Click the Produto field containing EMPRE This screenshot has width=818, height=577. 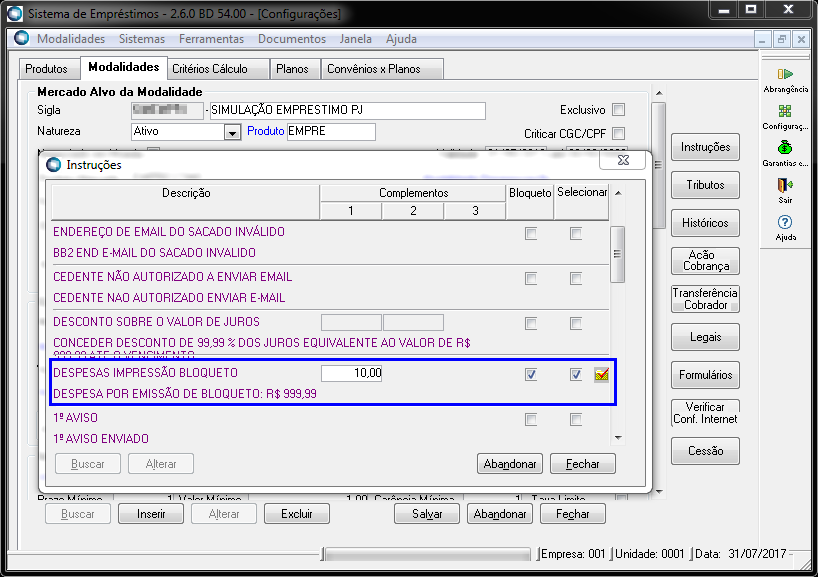331,132
